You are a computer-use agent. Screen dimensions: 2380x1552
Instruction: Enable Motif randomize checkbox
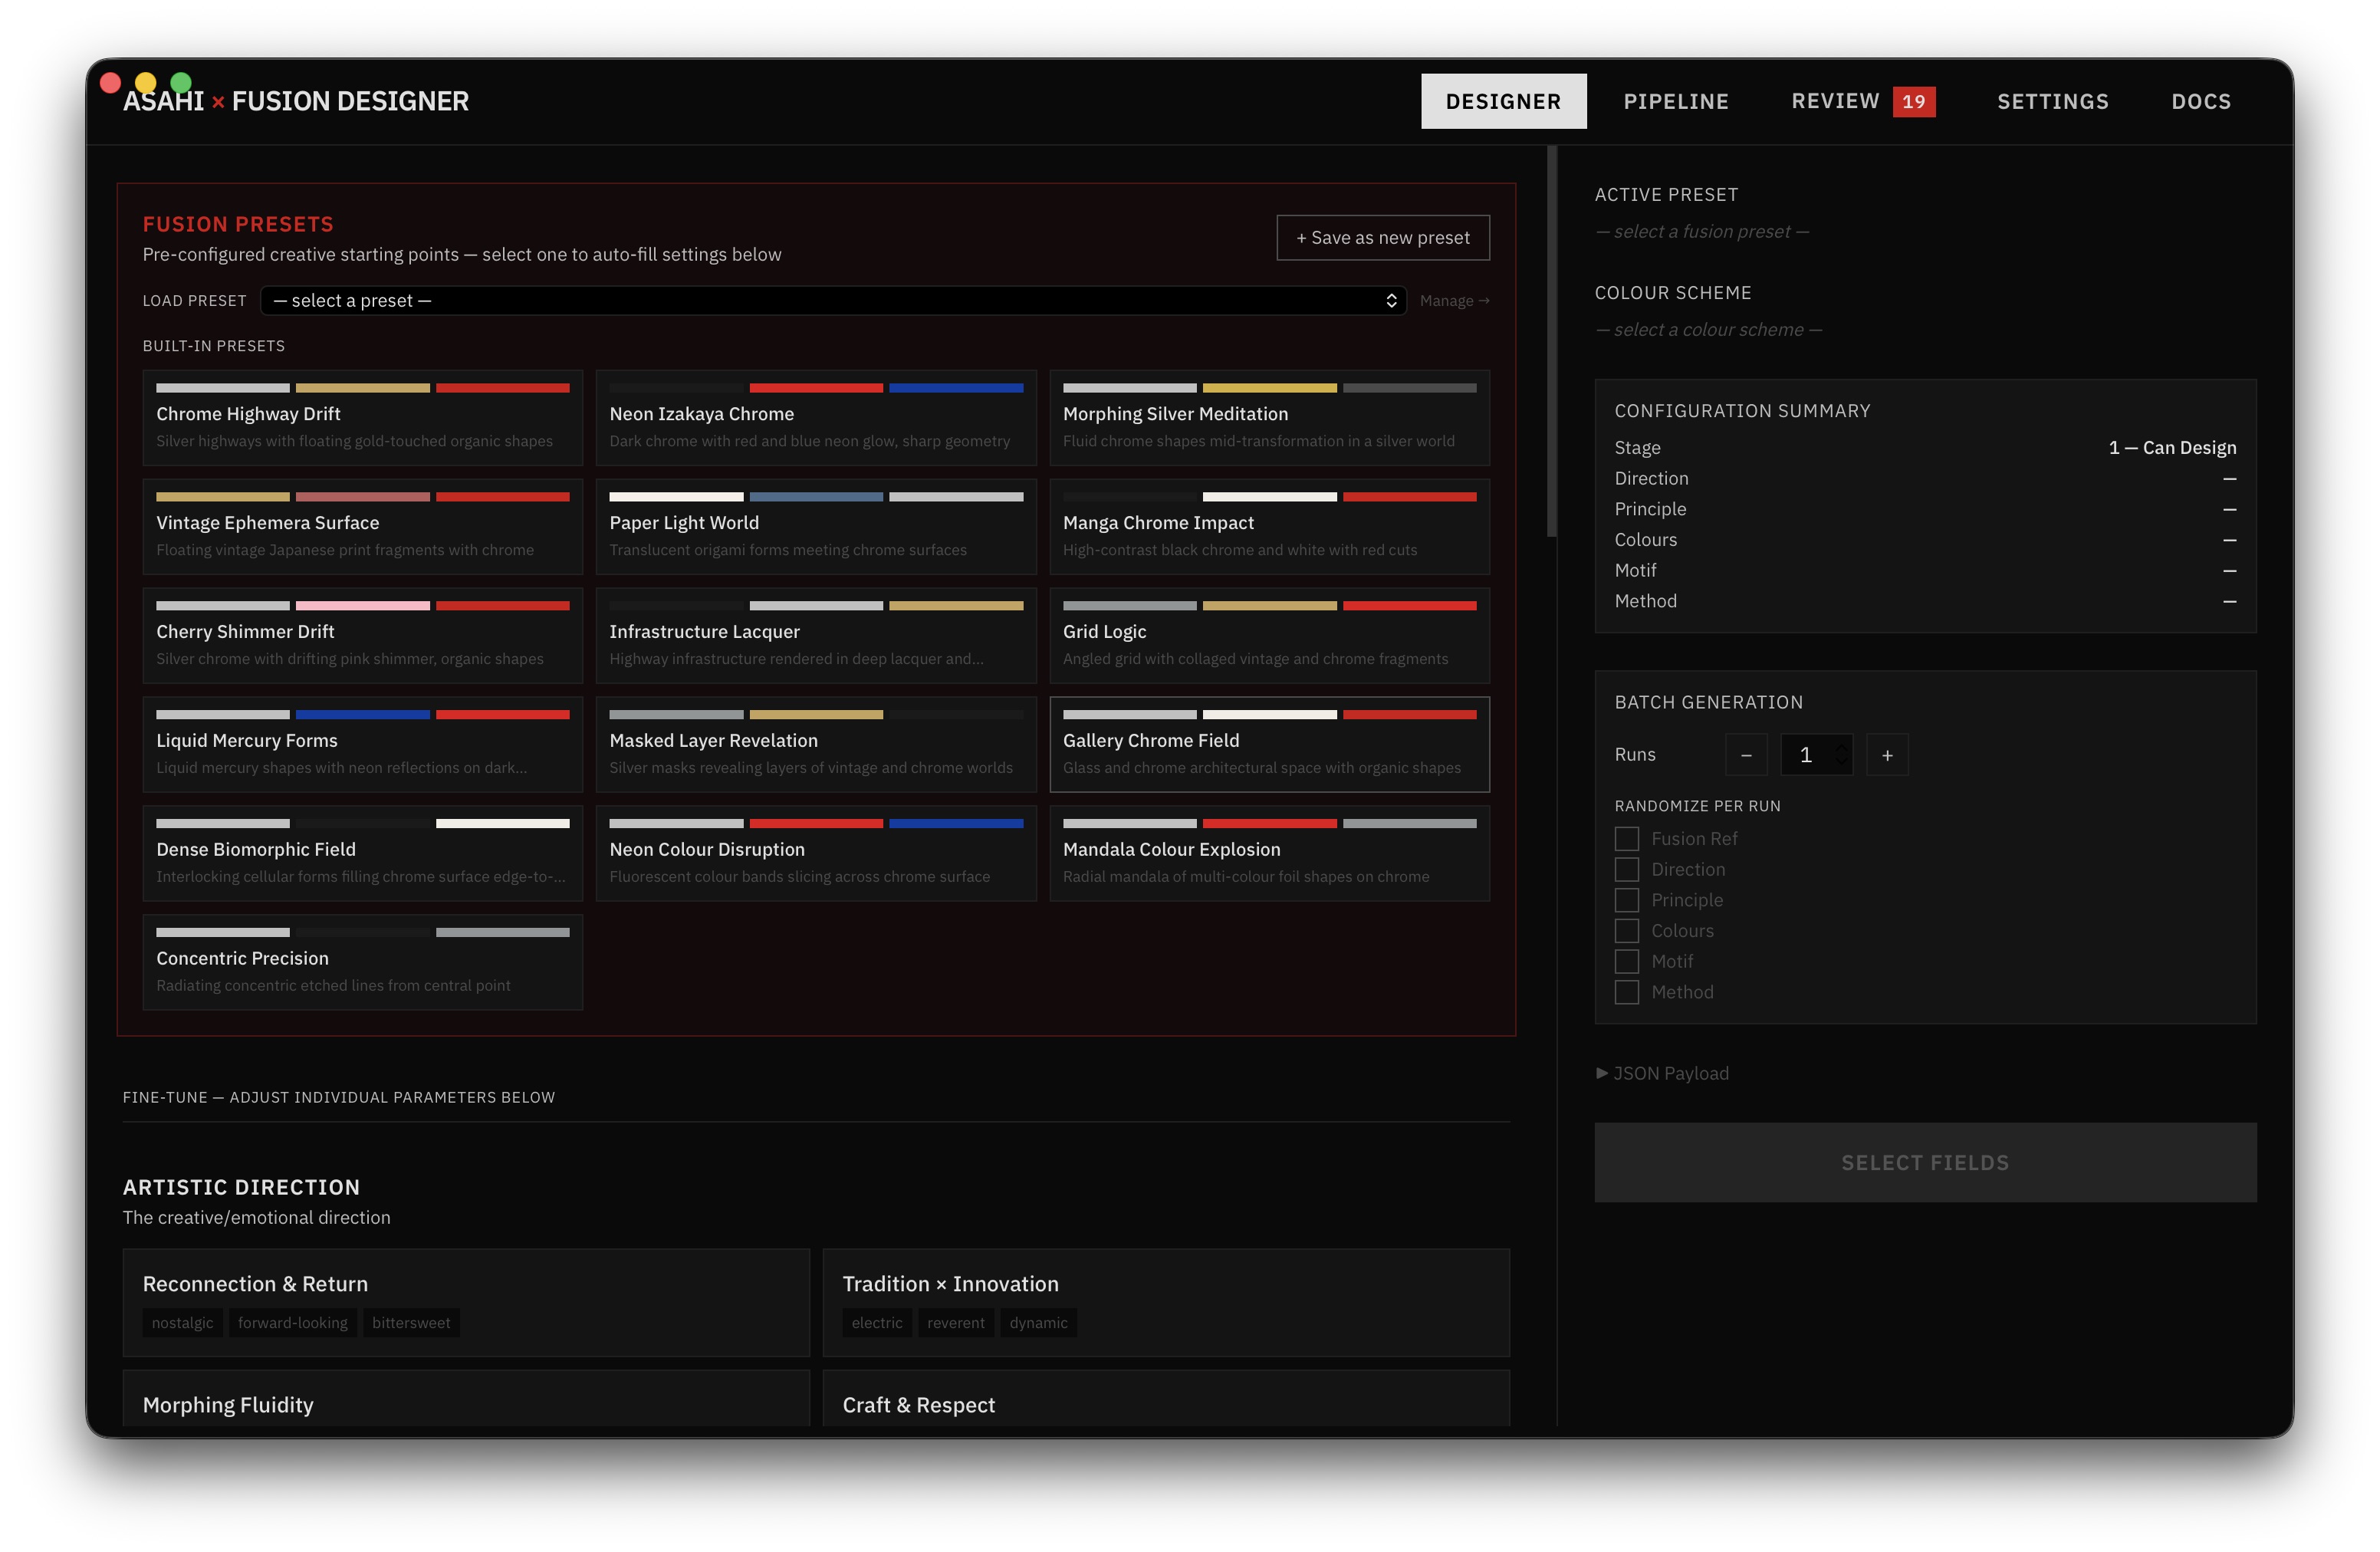1627,962
